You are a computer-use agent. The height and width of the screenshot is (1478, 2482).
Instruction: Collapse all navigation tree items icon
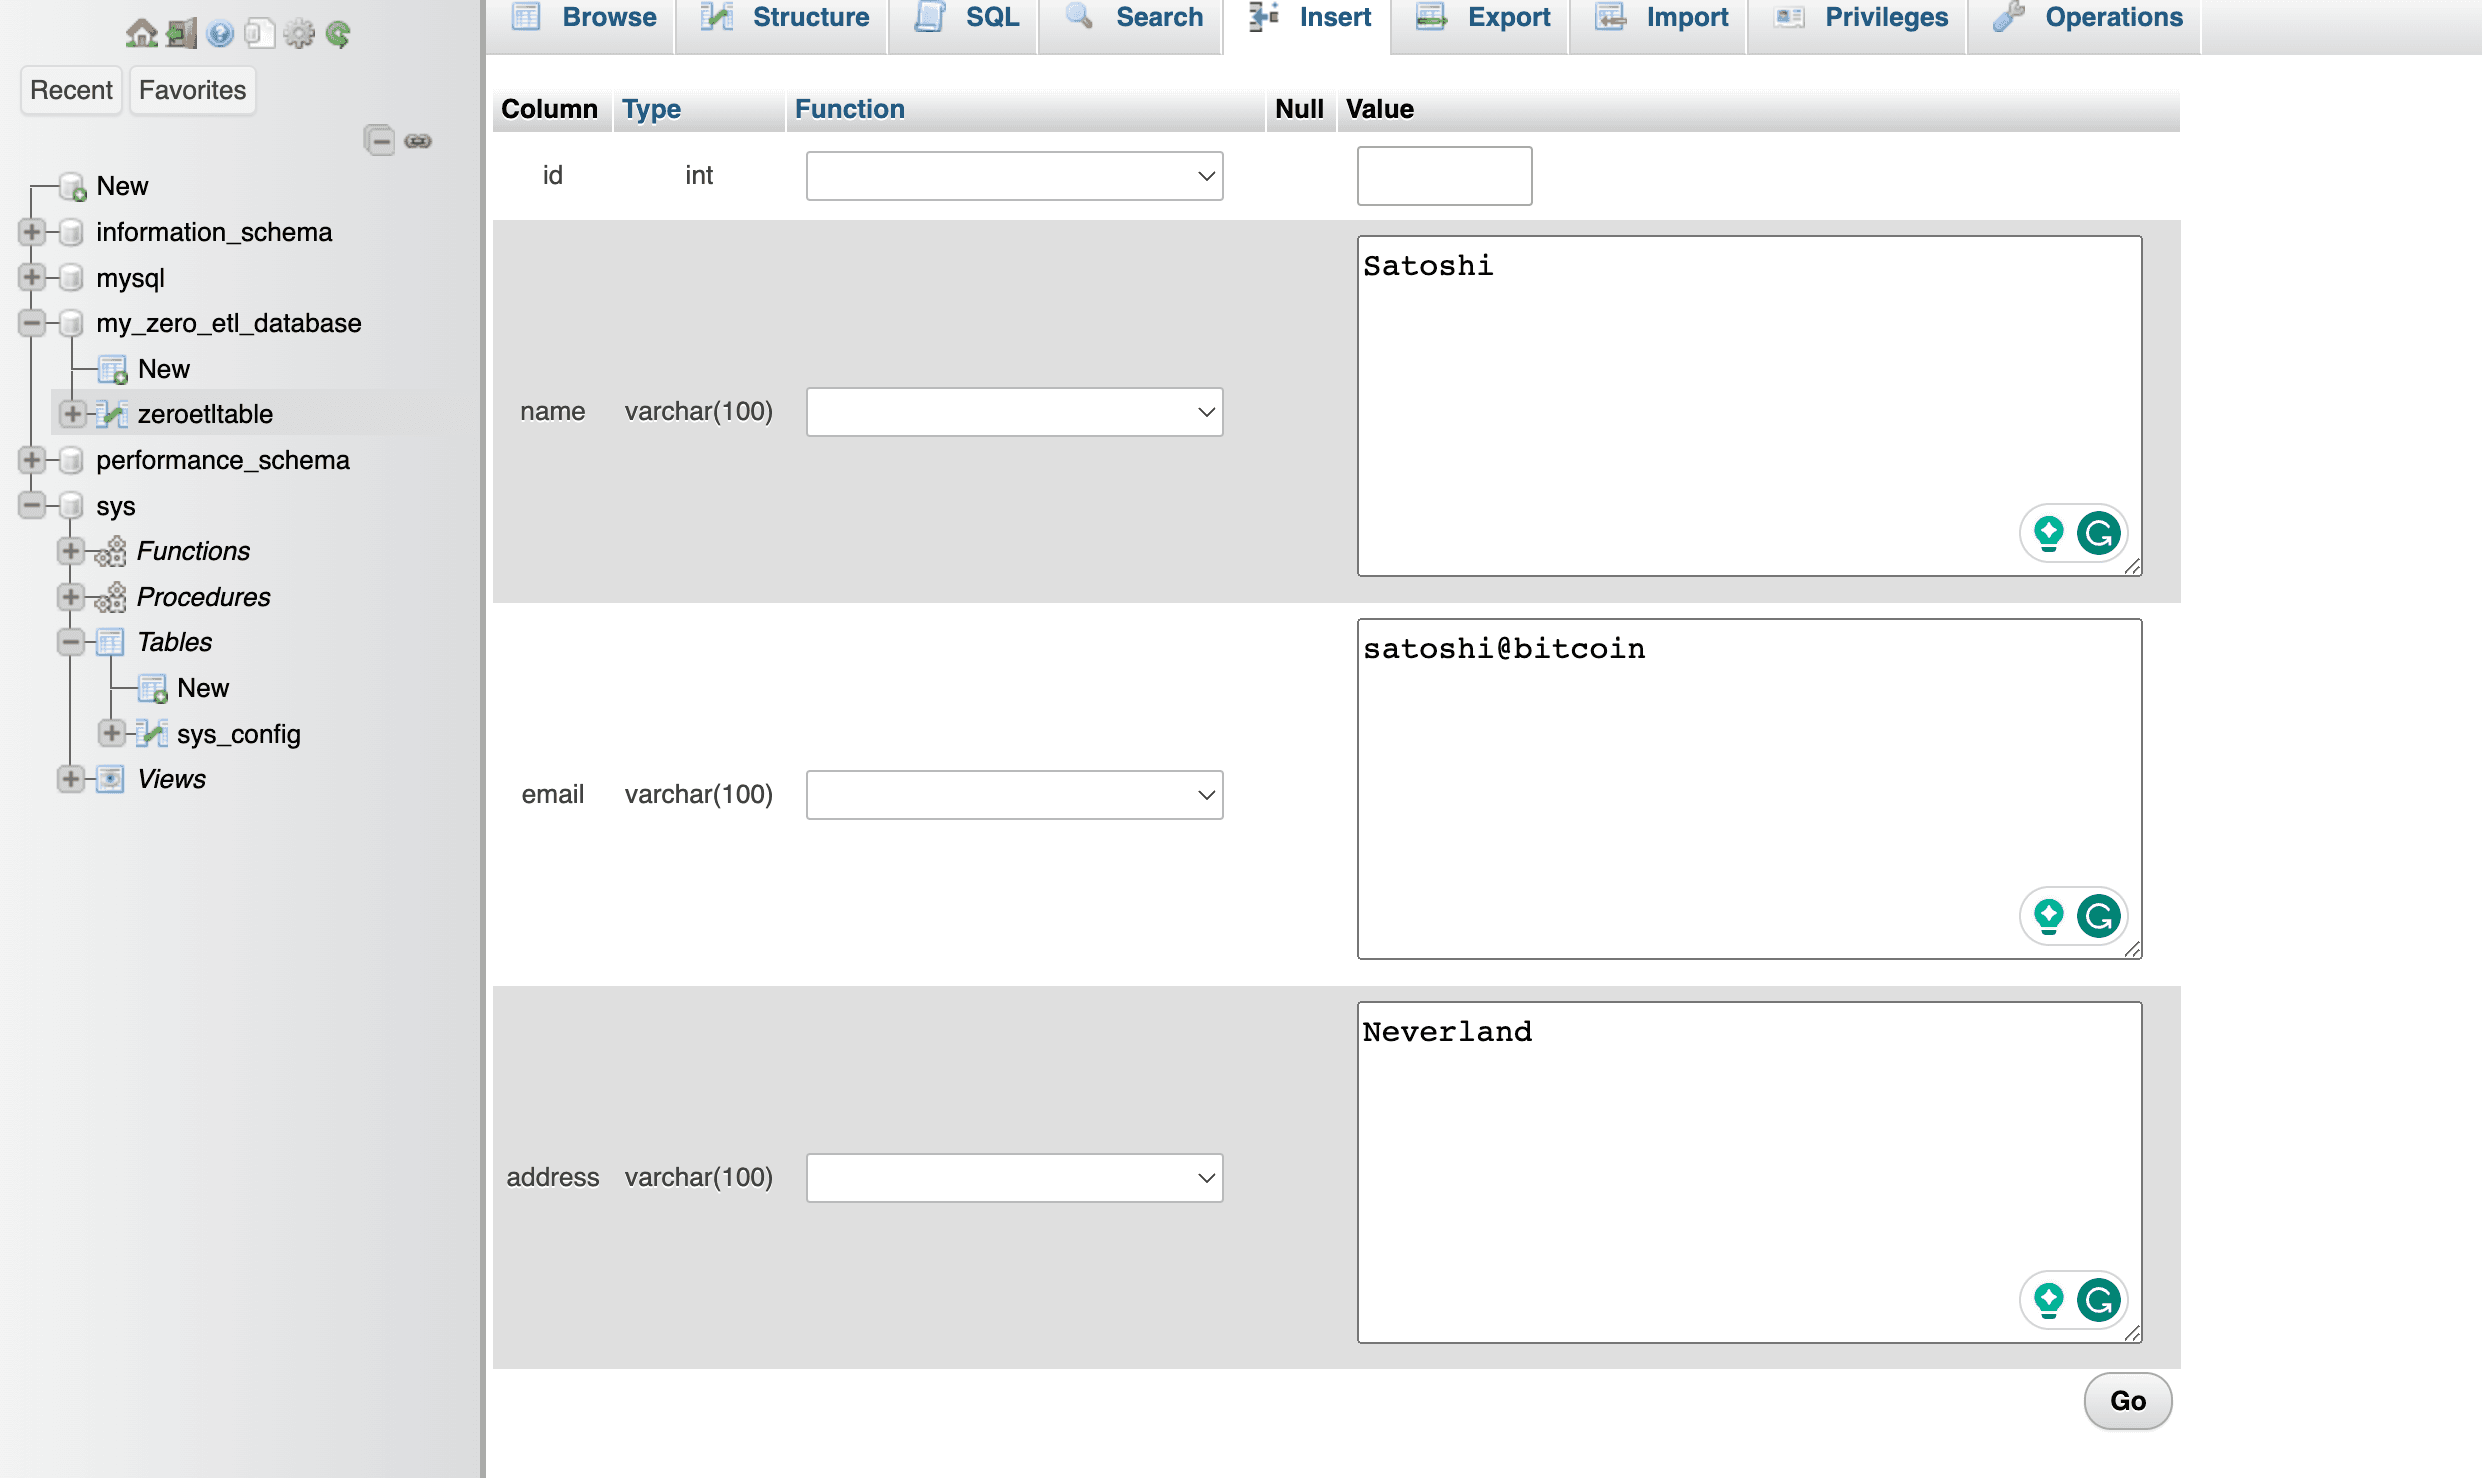click(379, 140)
